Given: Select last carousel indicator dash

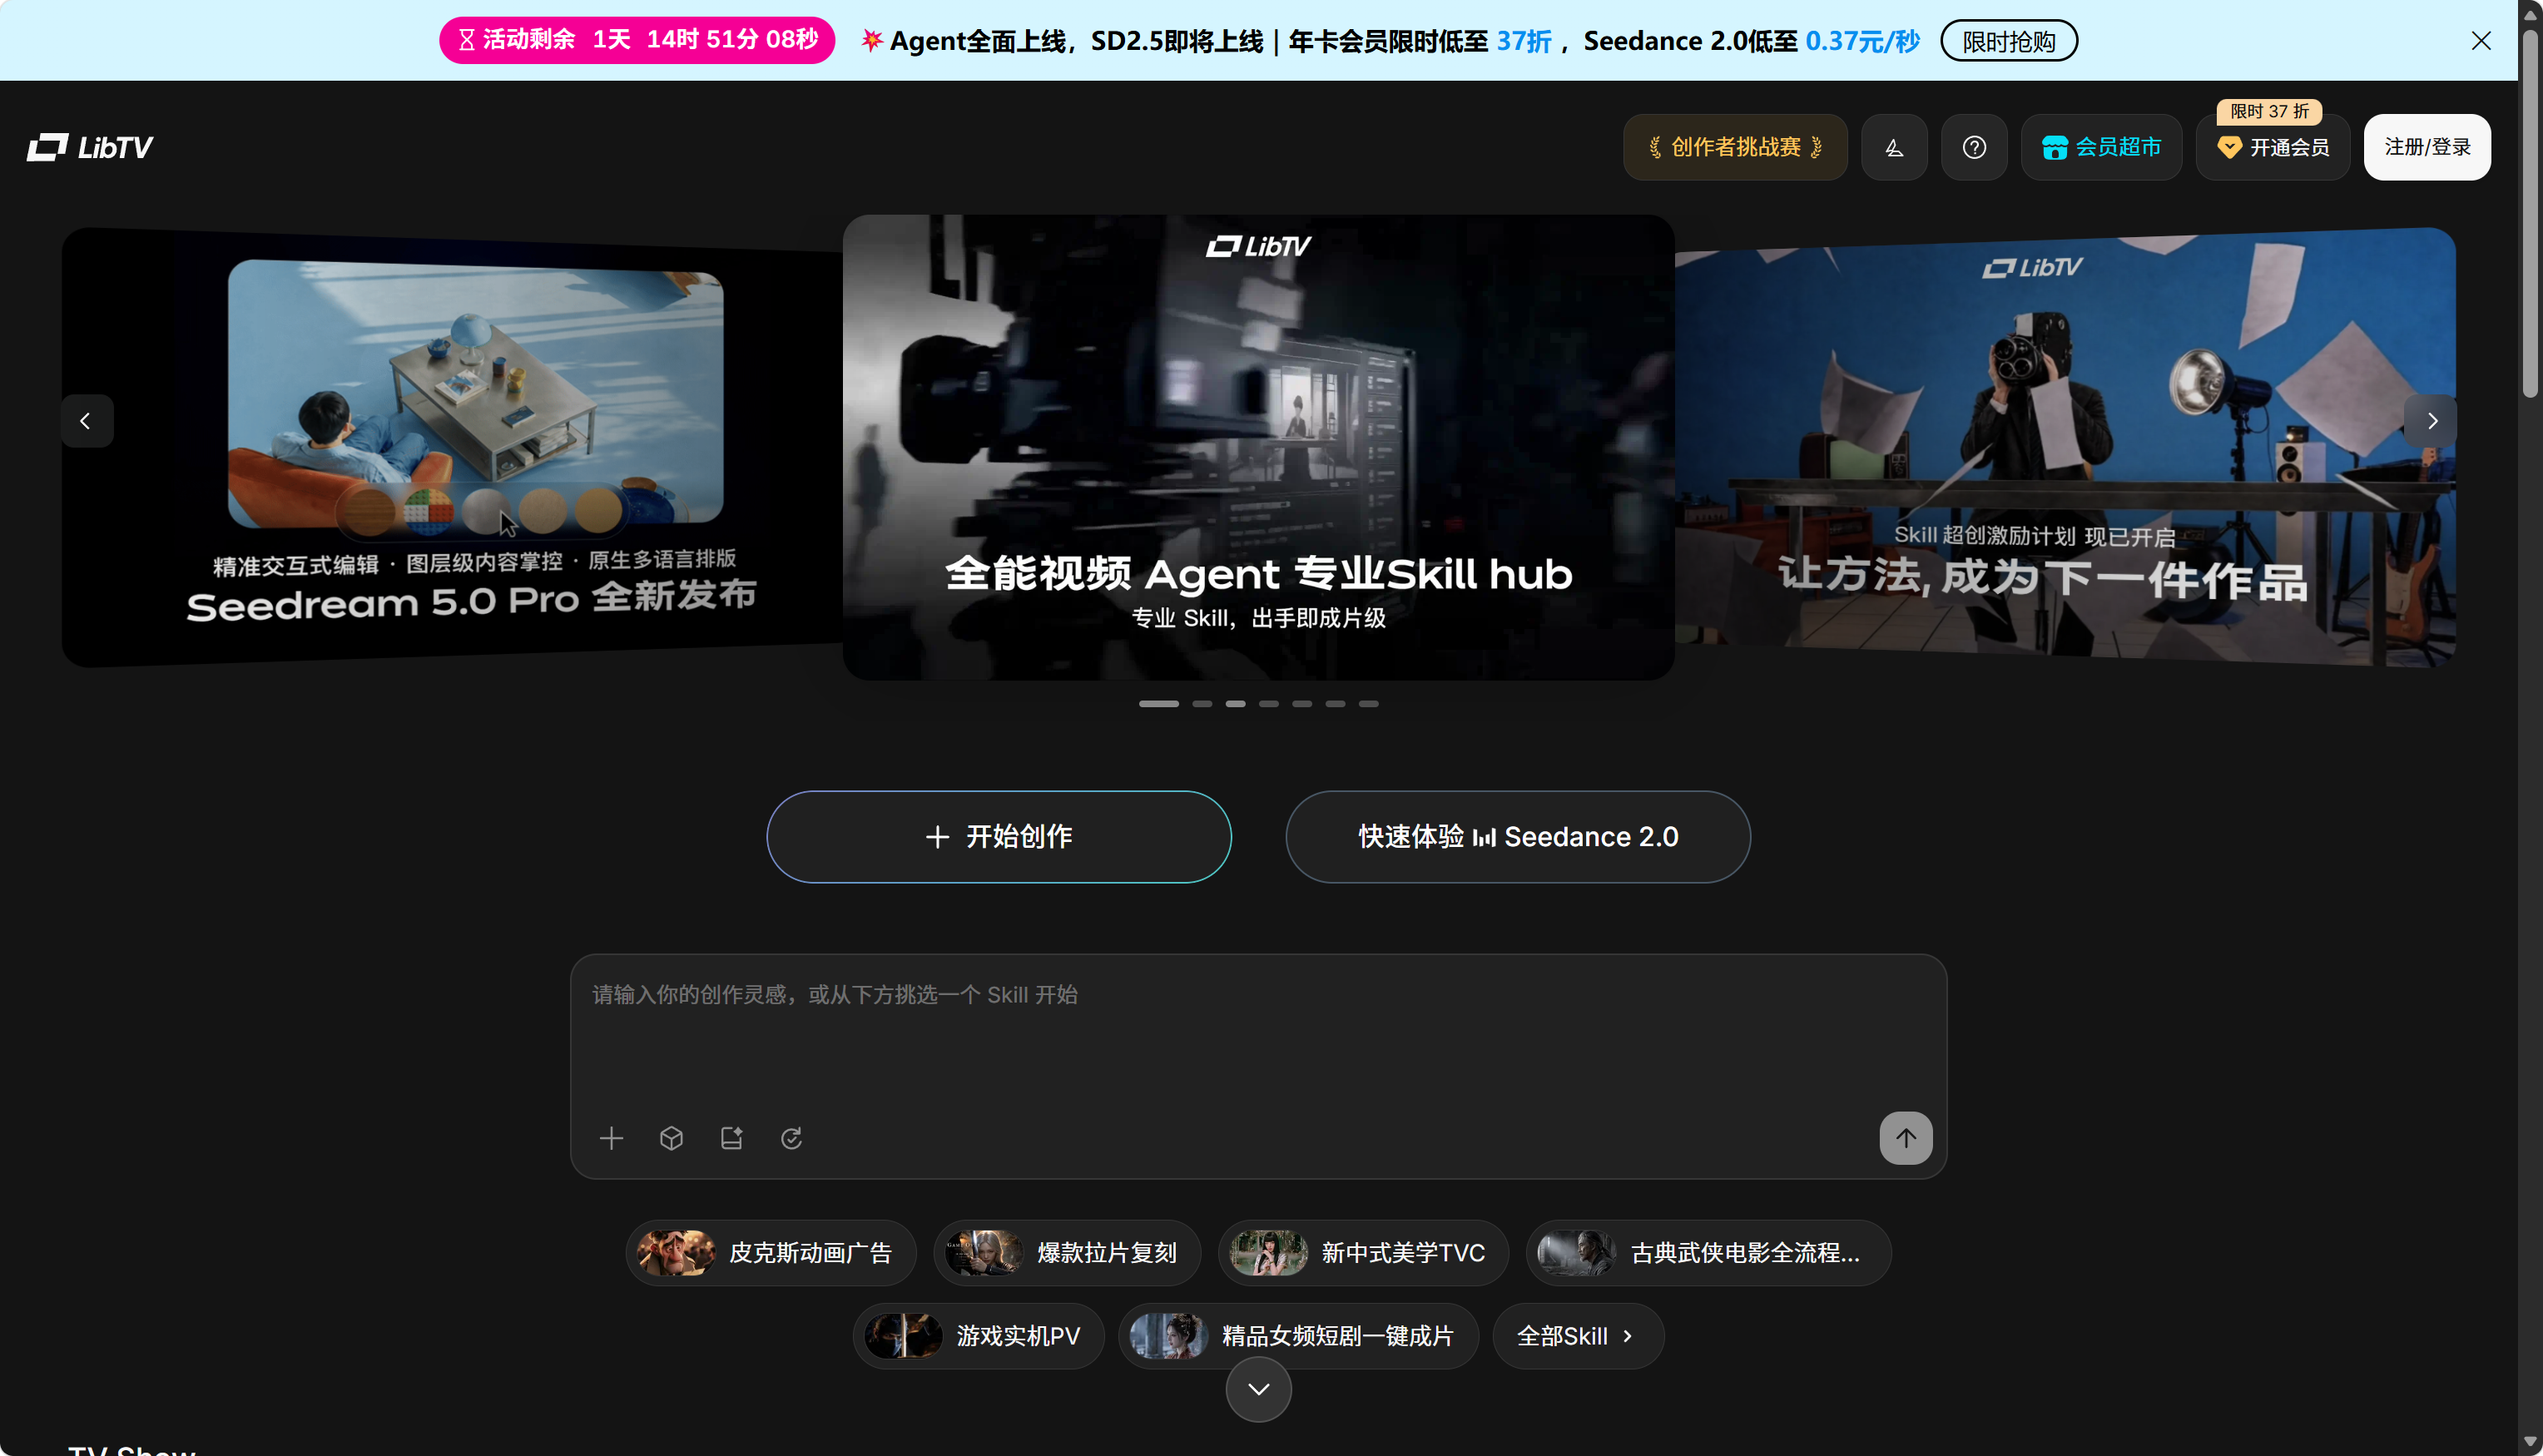Looking at the screenshot, I should pos(1369,704).
